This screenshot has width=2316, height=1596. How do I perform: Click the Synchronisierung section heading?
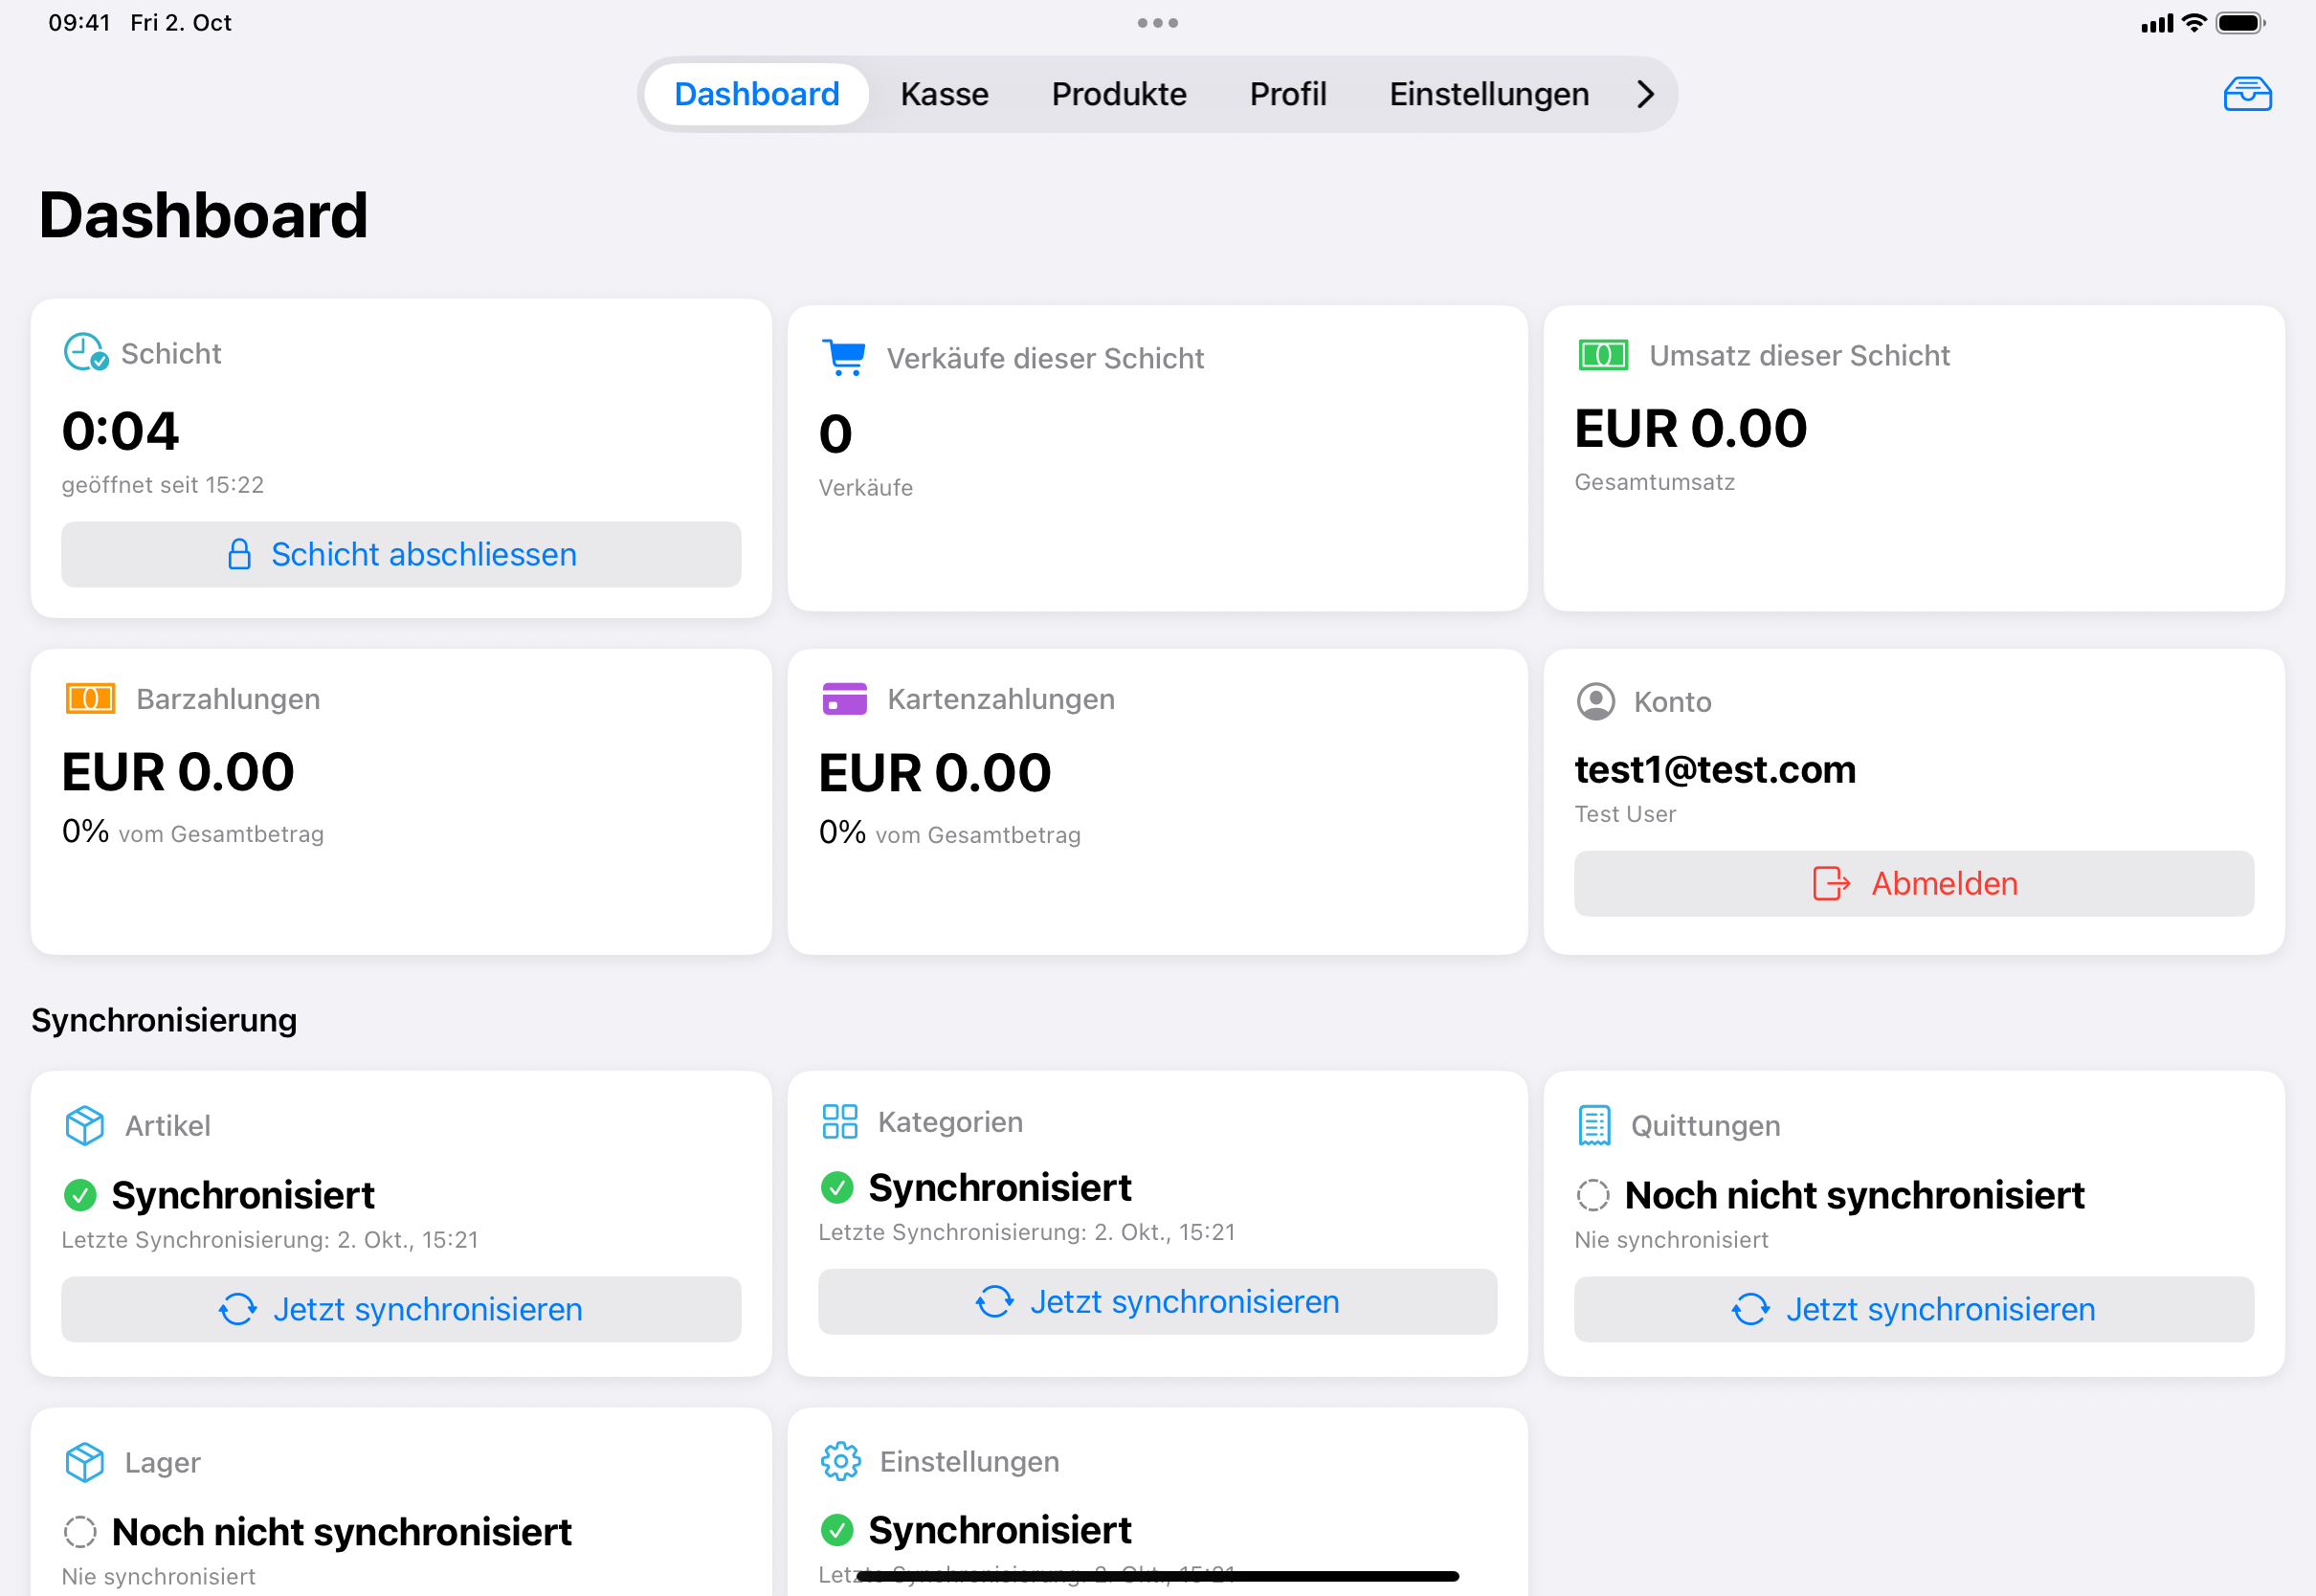click(164, 1020)
